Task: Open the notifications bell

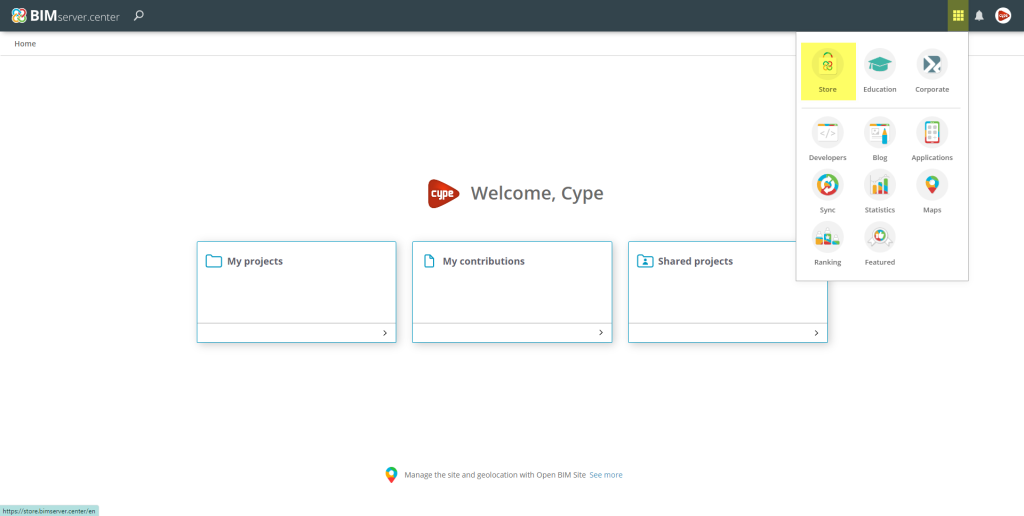Action: pos(979,16)
